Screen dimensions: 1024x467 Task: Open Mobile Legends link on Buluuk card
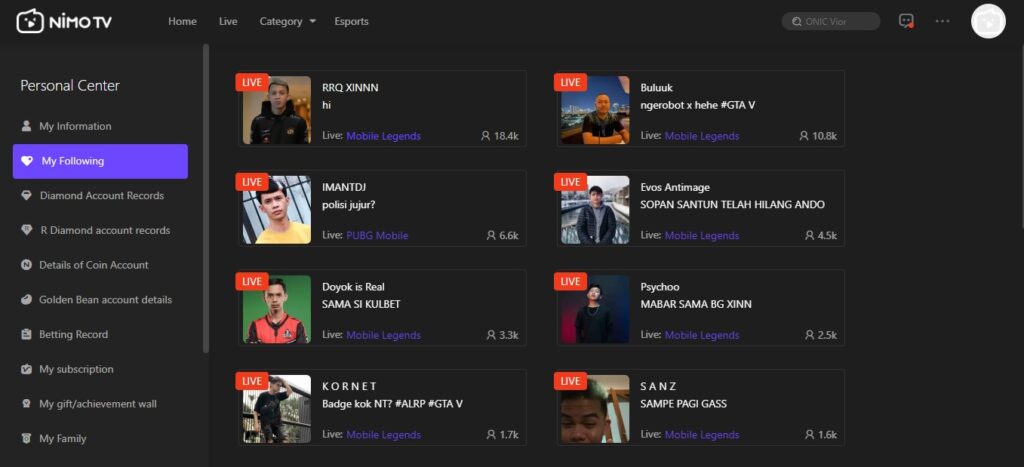[702, 136]
